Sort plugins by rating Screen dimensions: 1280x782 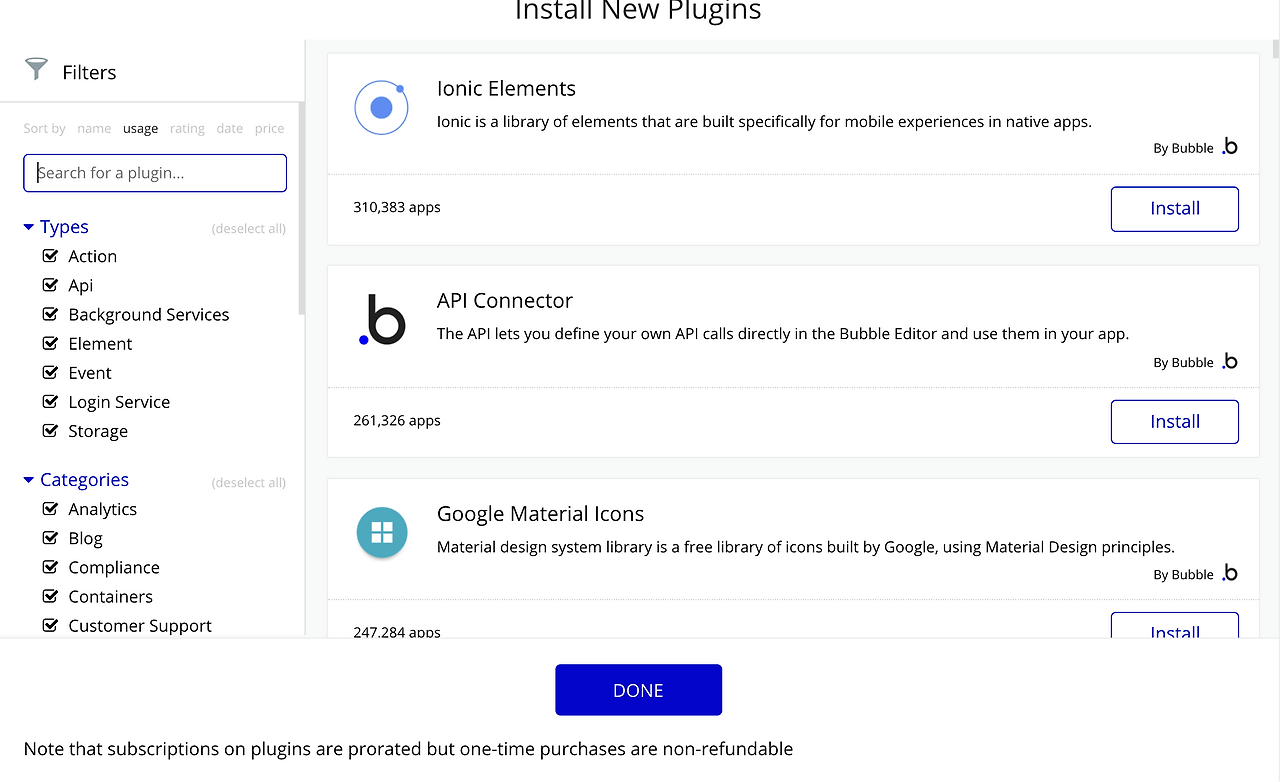(x=187, y=128)
